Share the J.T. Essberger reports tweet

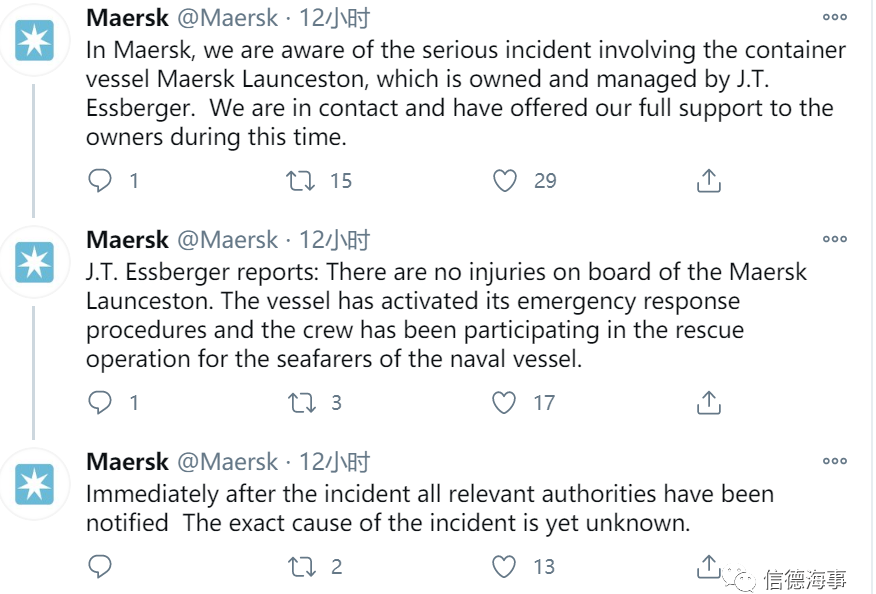coord(708,403)
